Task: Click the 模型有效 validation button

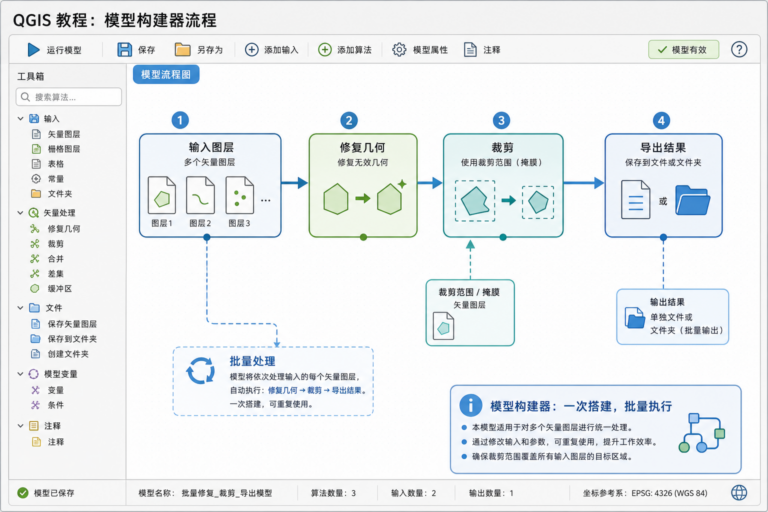Action: (683, 49)
